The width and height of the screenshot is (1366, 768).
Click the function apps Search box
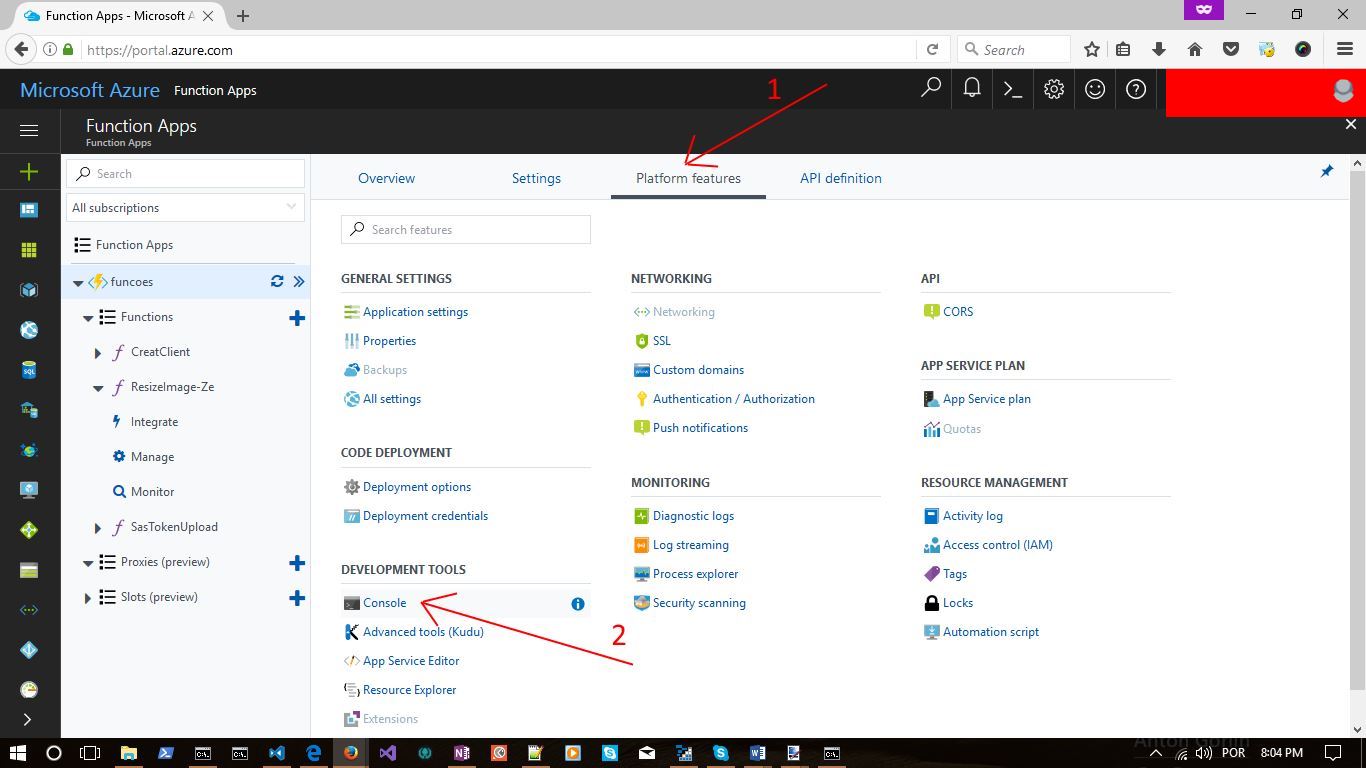[185, 173]
